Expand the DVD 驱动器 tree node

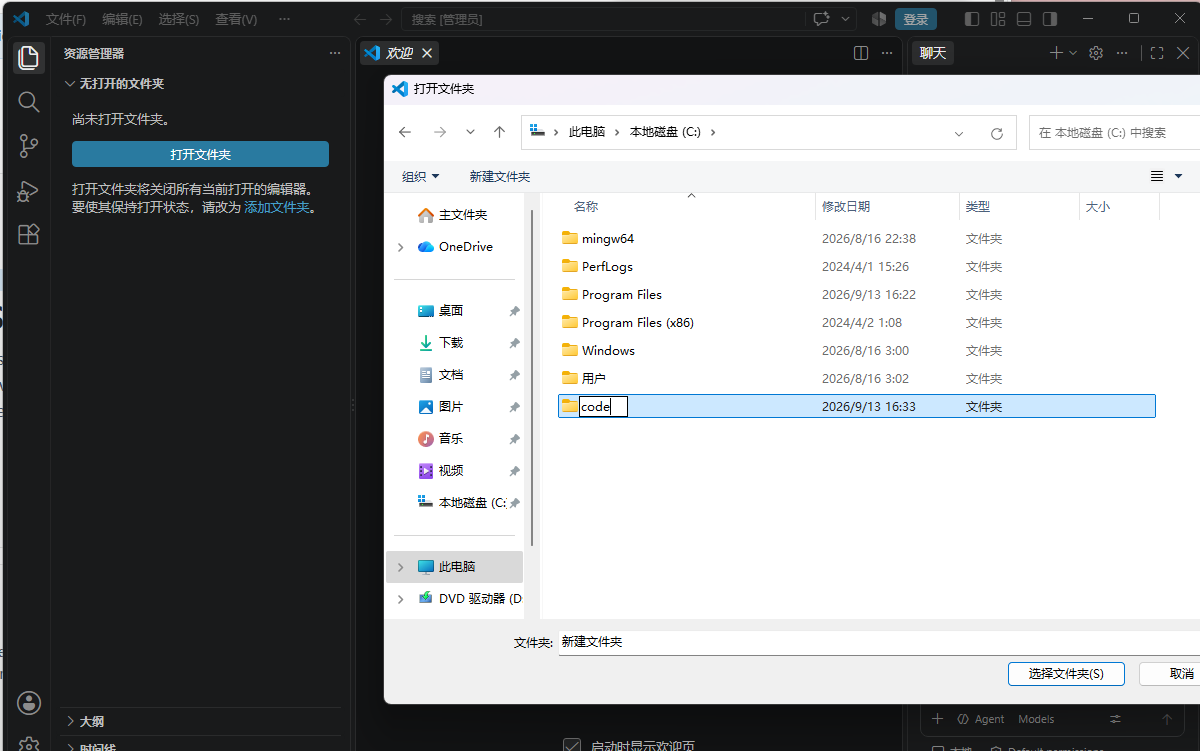coord(401,599)
